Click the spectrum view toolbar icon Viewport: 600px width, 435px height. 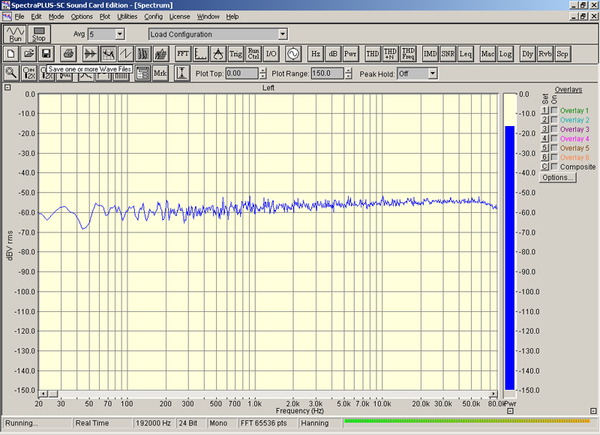coord(108,54)
